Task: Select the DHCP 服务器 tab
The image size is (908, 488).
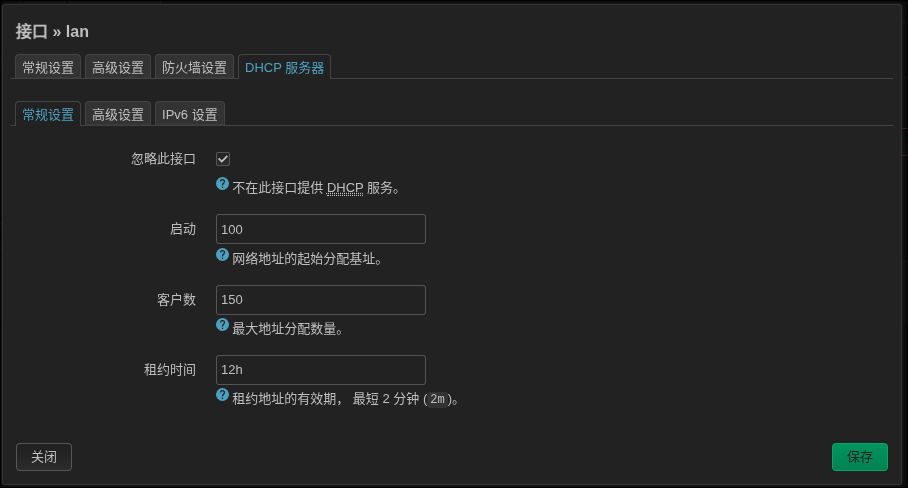Action: pyautogui.click(x=284, y=67)
